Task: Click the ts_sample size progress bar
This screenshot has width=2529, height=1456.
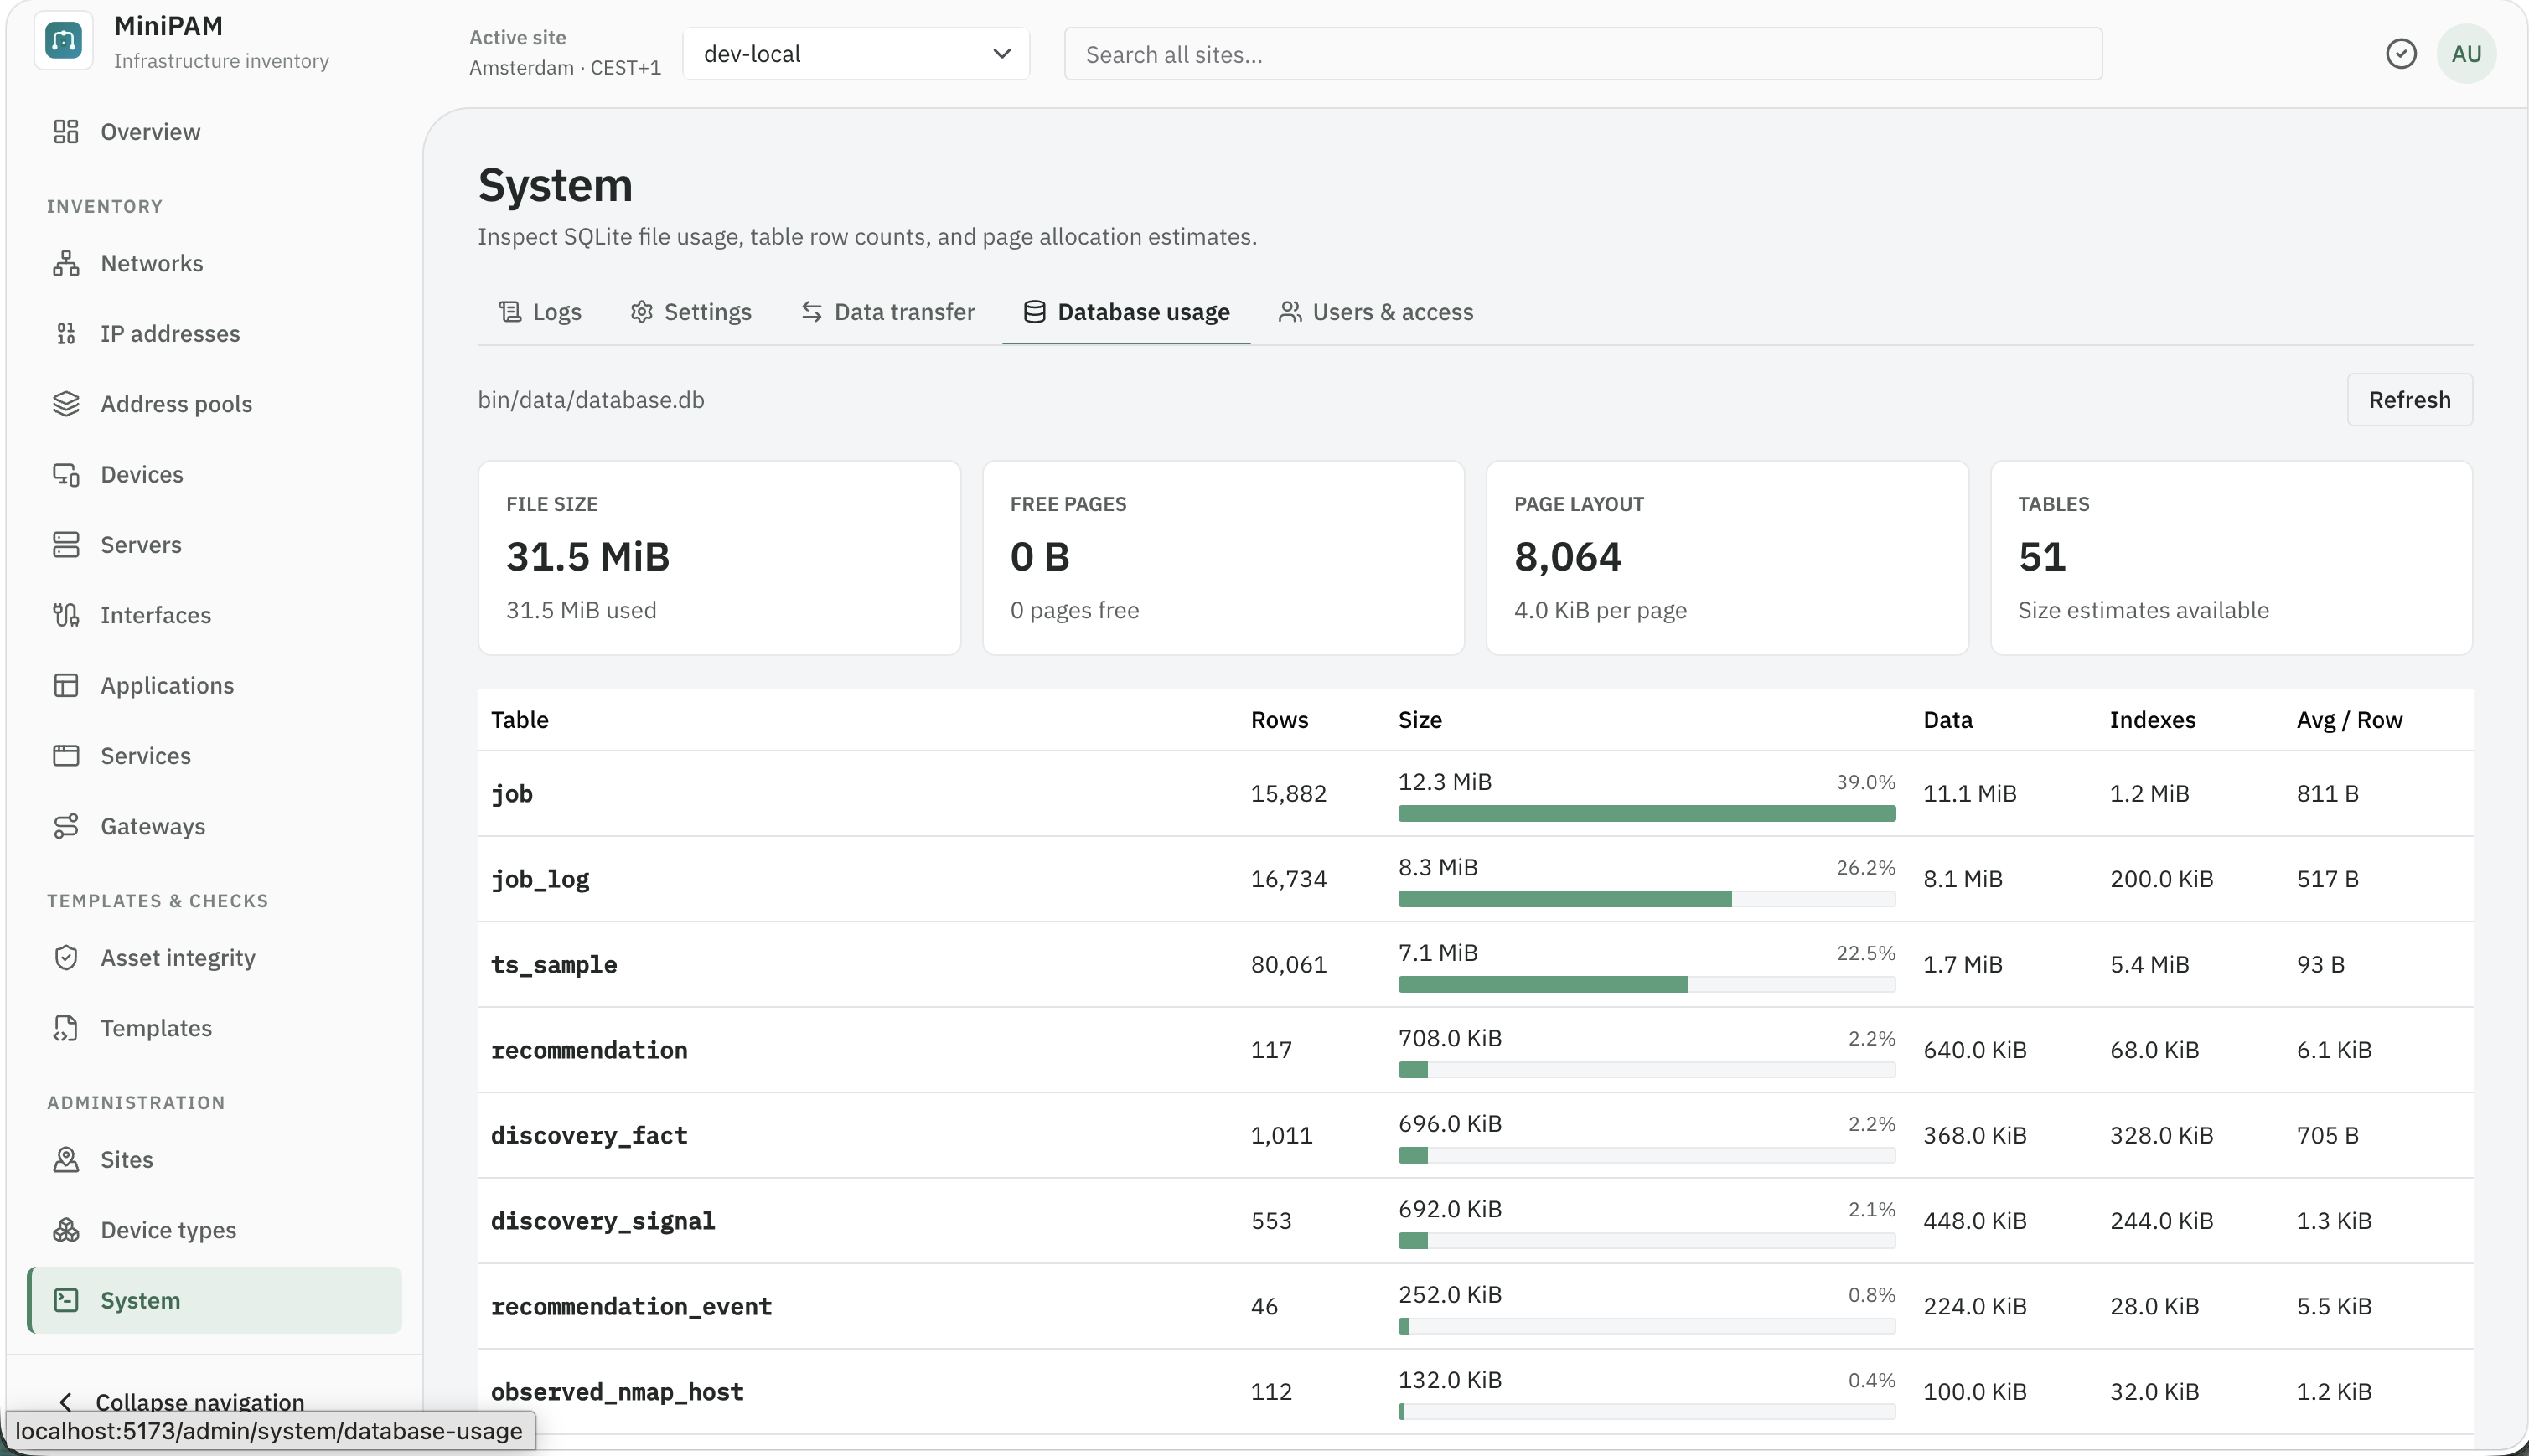Action: tap(1646, 985)
